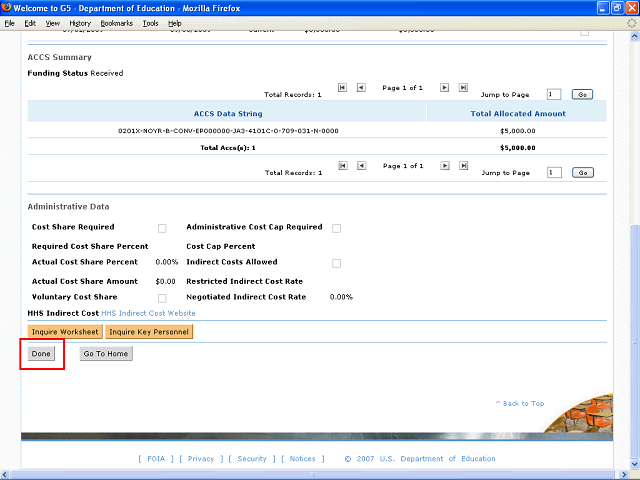Toggle Voluntary Cost Share checkbox
Image resolution: width=640 pixels, height=480 pixels.
click(x=162, y=298)
